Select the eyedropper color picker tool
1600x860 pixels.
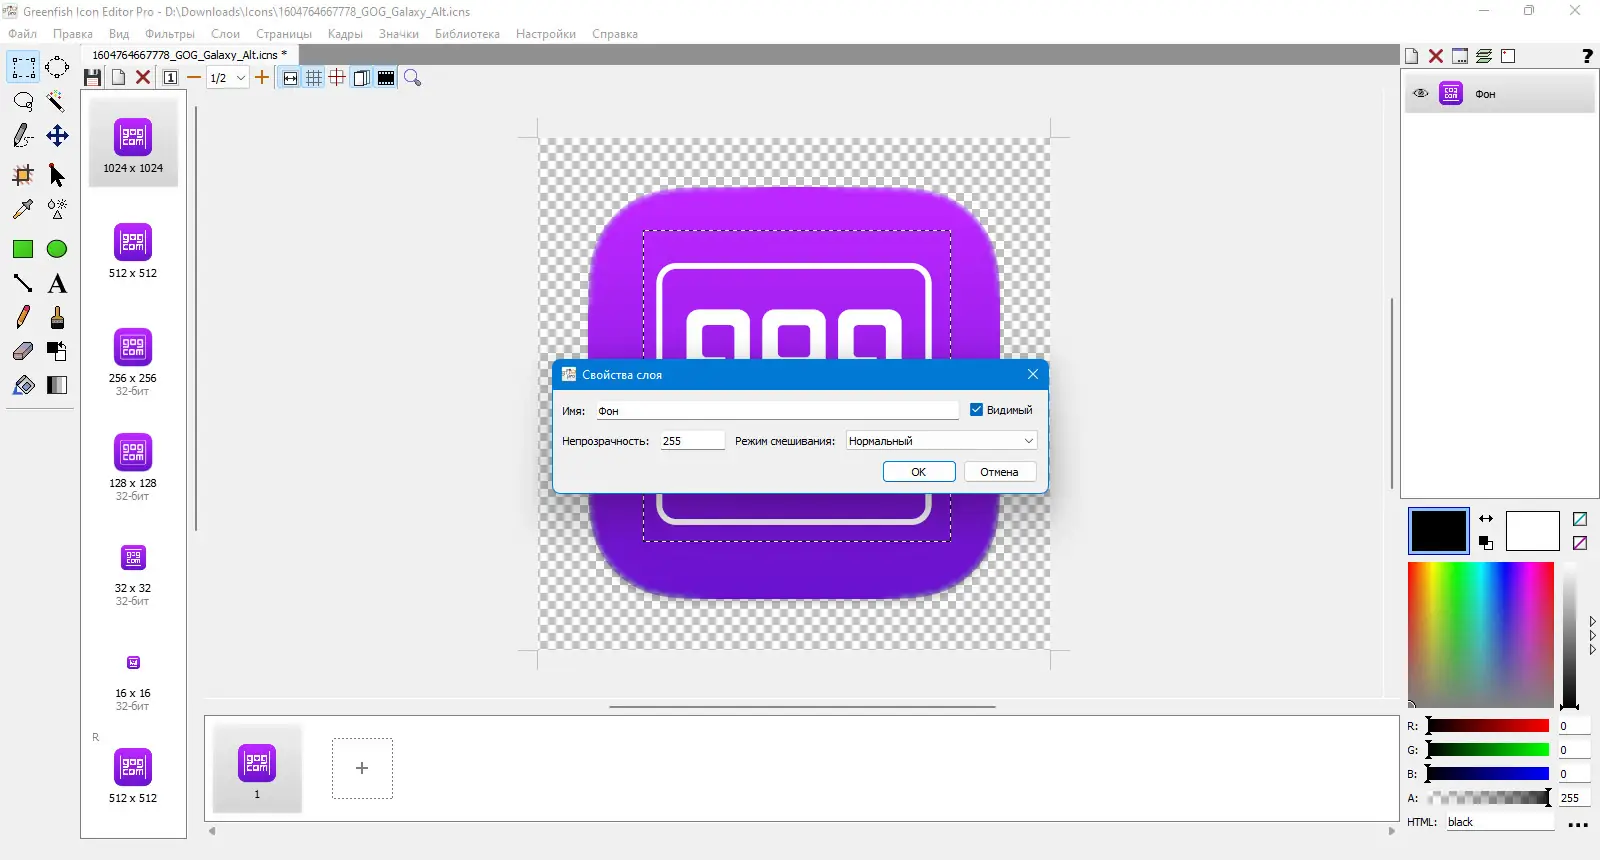24,209
